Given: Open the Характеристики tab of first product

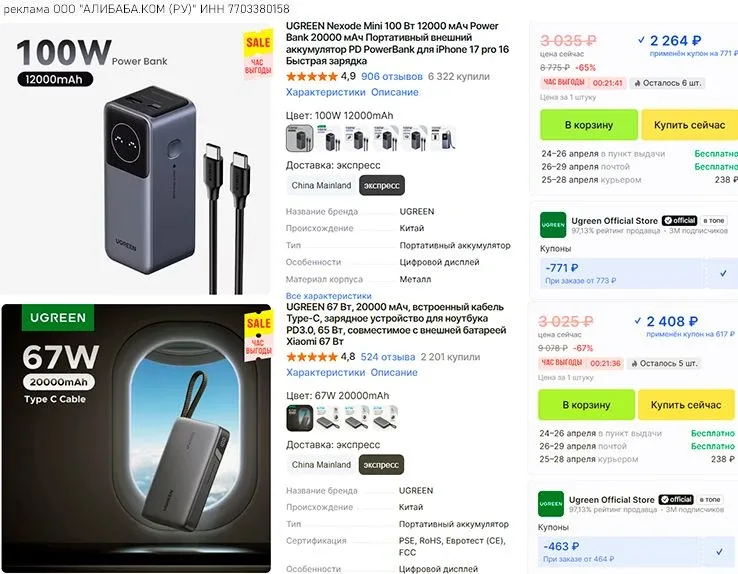Looking at the screenshot, I should click(x=326, y=92).
